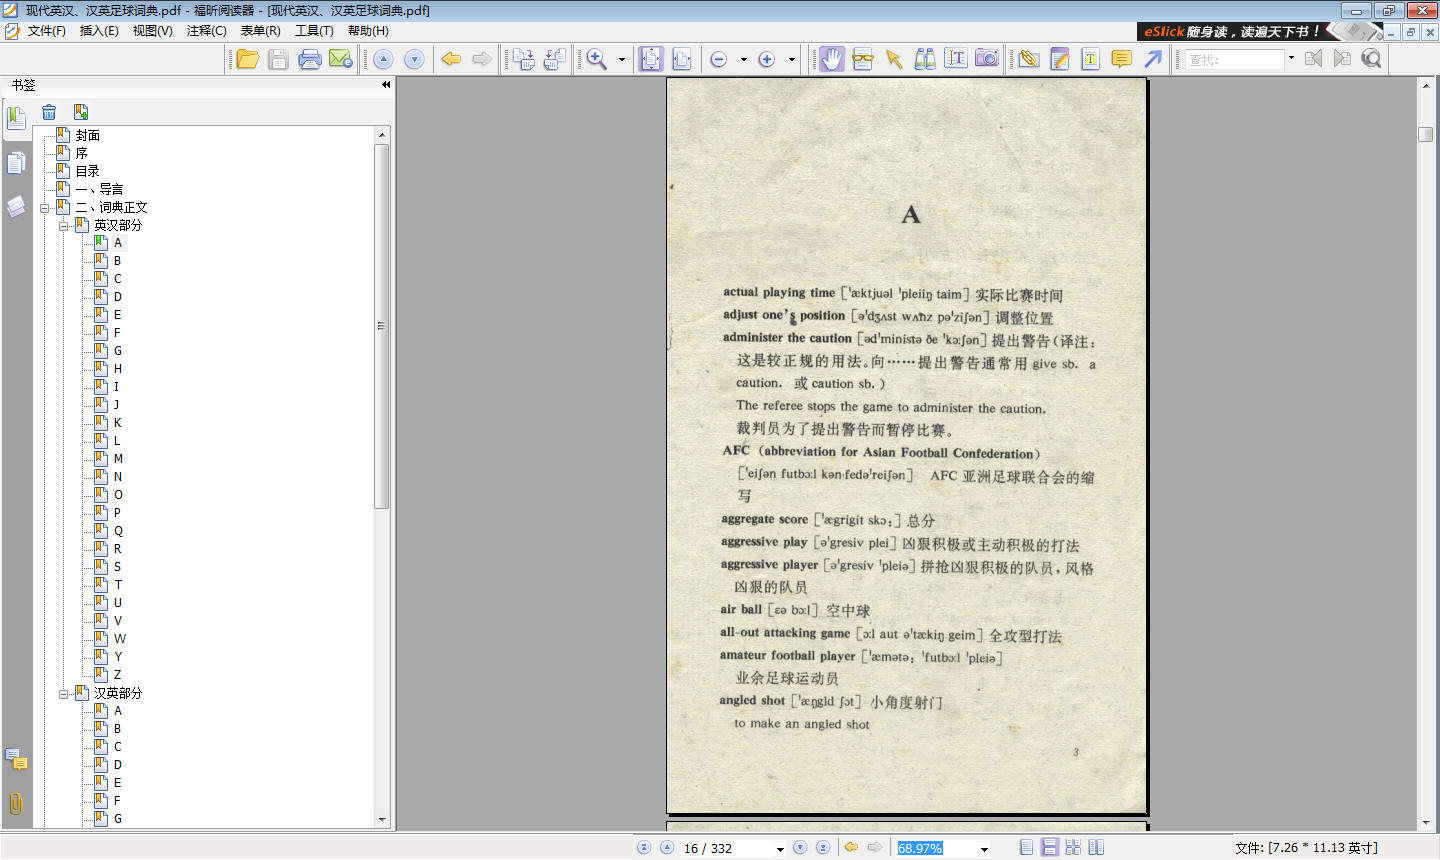This screenshot has height=860, width=1440.
Task: Select the 一、导言 bookmark
Action: pyautogui.click(x=99, y=189)
